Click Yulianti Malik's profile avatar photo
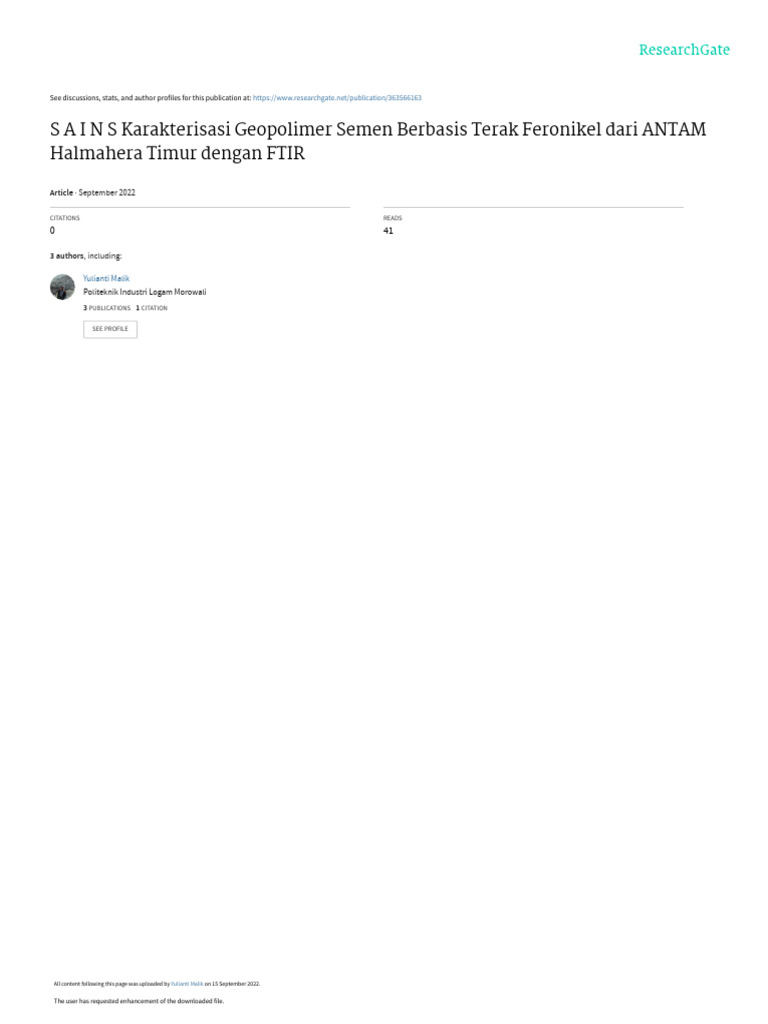 click(63, 287)
